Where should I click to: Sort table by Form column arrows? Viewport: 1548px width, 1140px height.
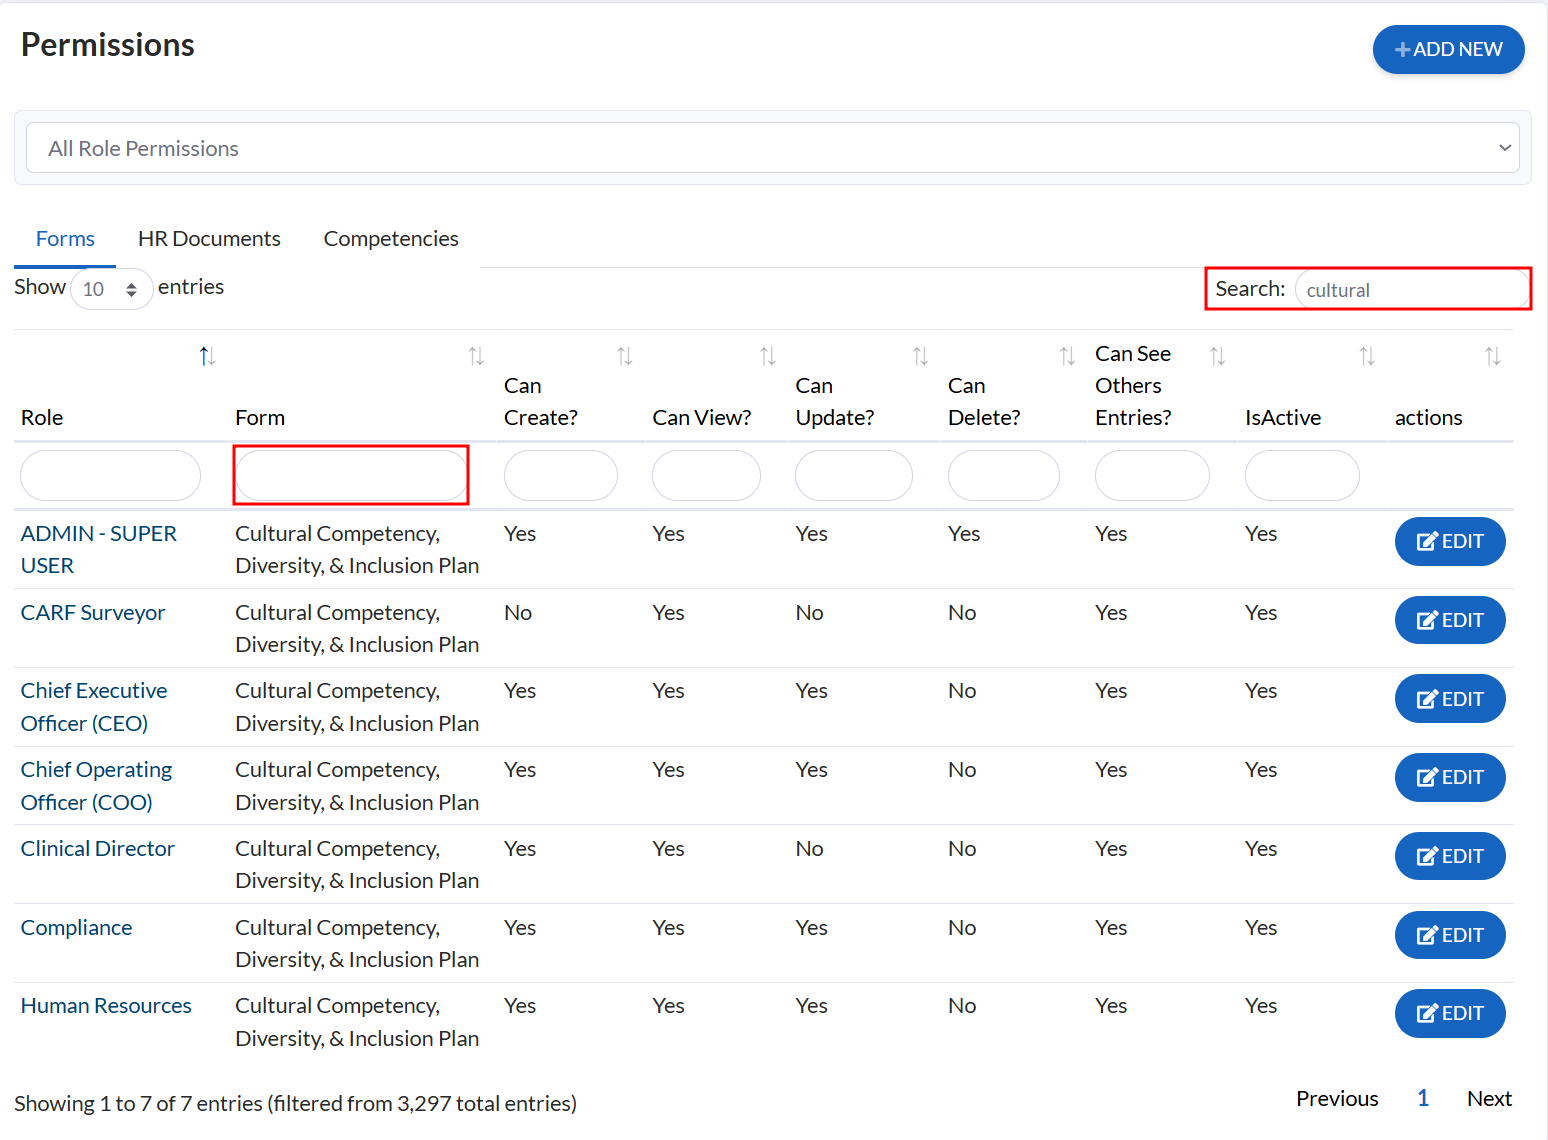click(x=476, y=356)
